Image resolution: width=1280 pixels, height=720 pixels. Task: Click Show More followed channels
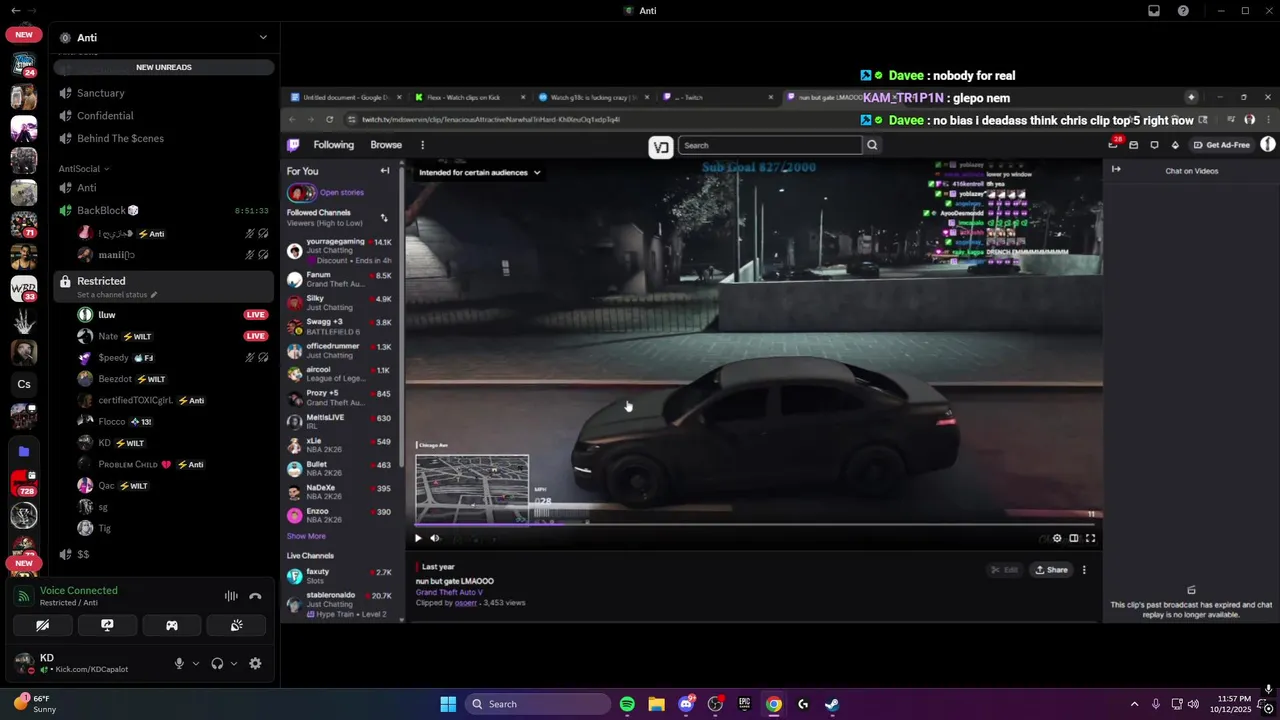(x=306, y=536)
